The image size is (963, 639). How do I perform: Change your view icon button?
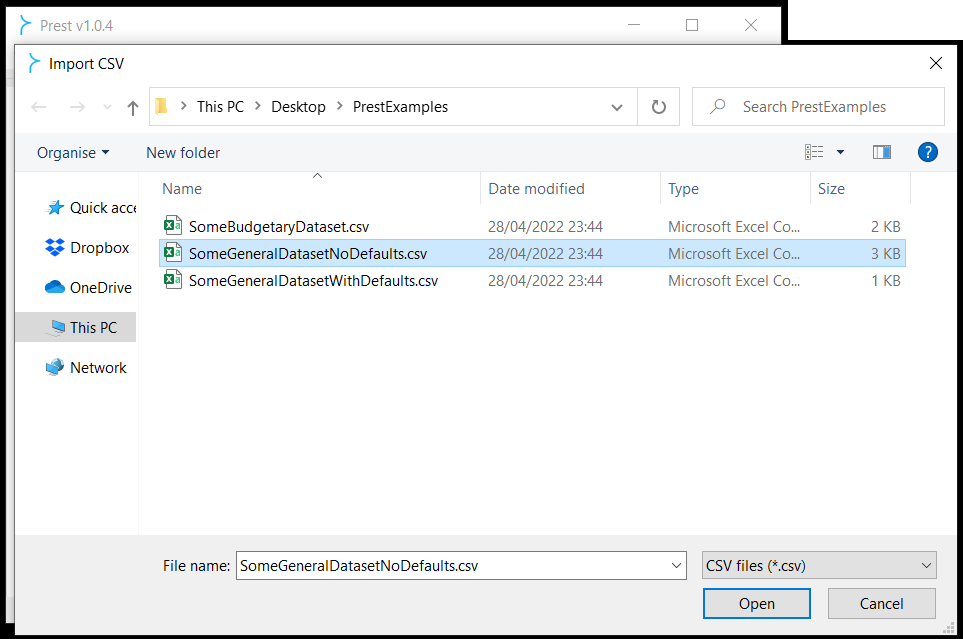point(814,152)
